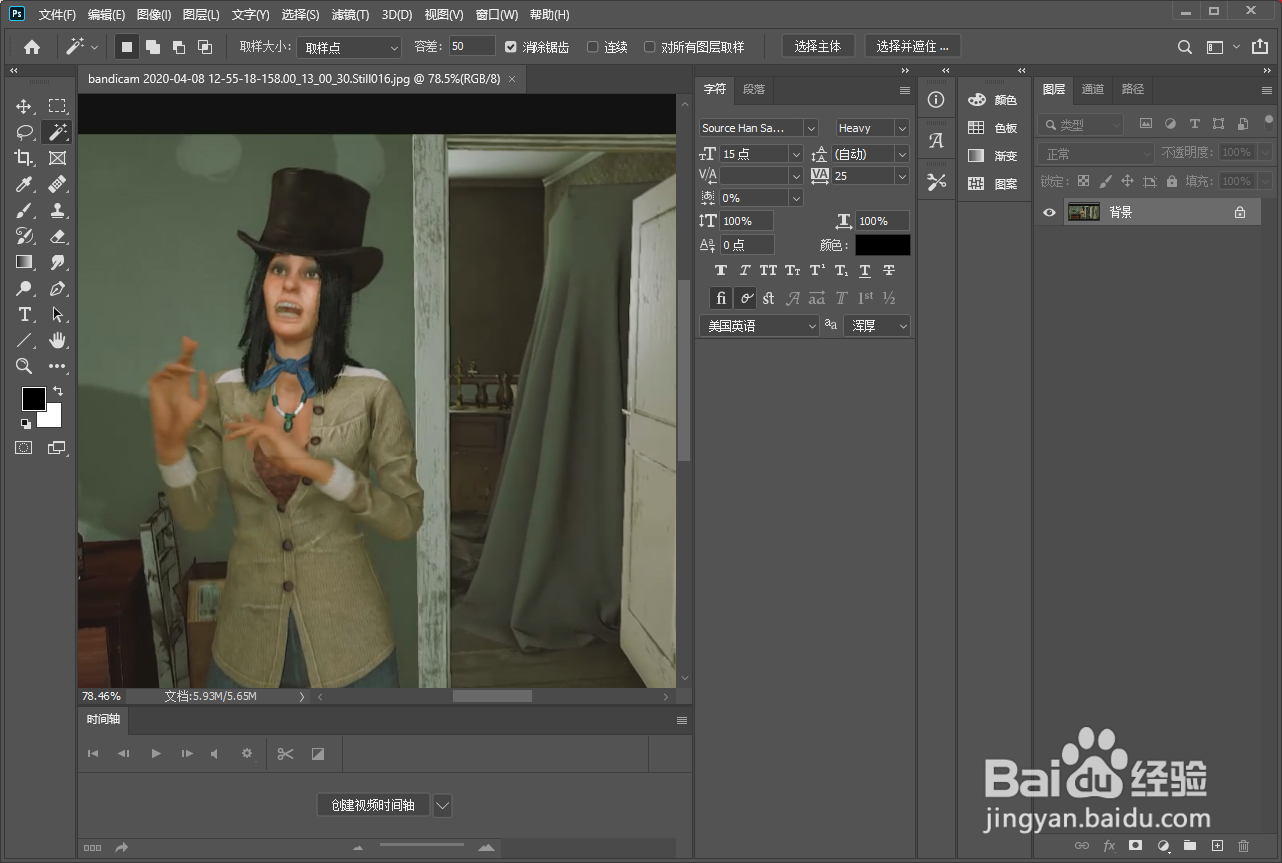Open the 美国英语 language dropdown

[759, 326]
